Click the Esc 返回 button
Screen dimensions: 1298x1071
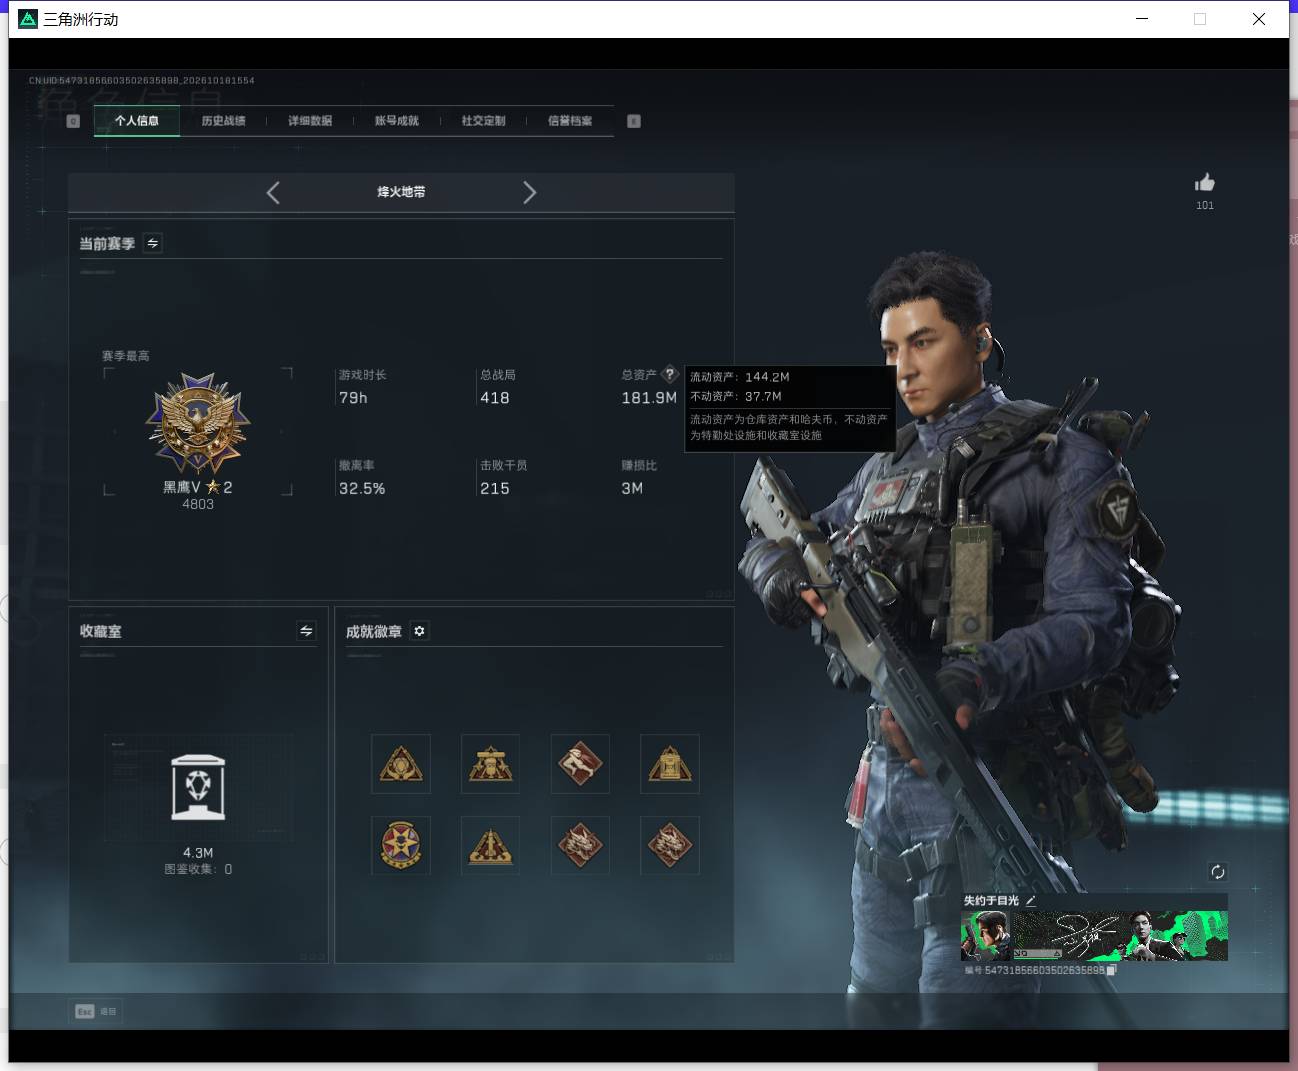[96, 1011]
